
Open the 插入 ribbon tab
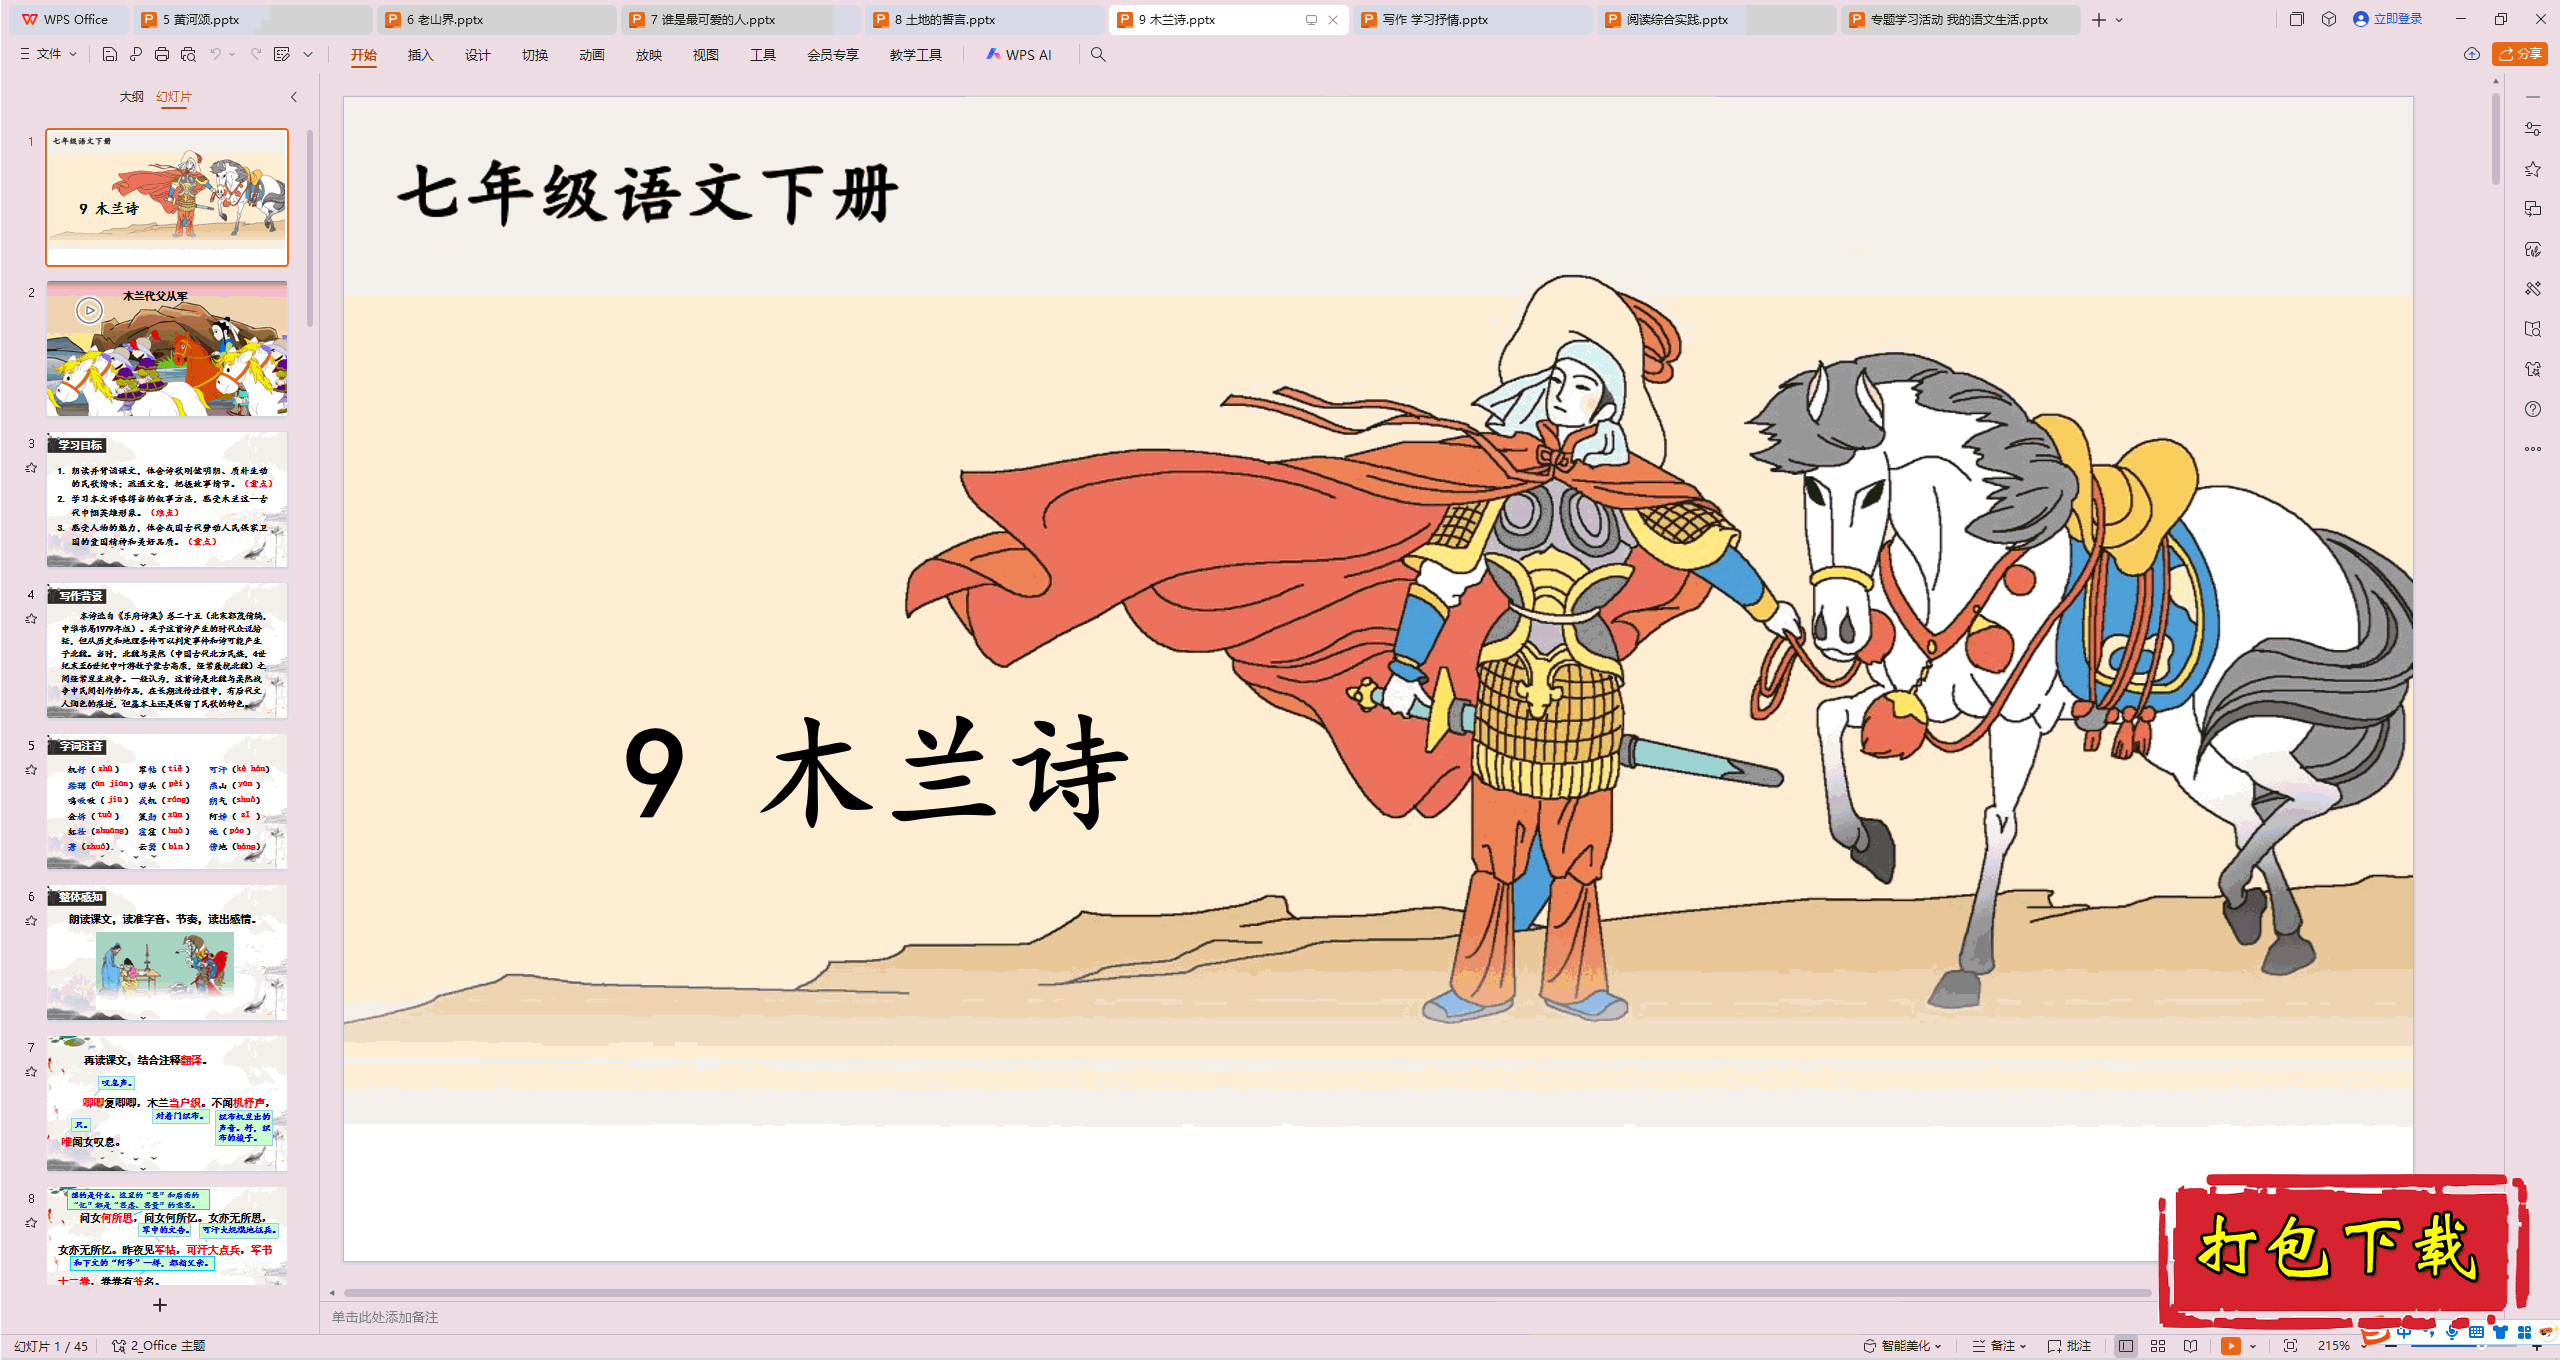420,55
